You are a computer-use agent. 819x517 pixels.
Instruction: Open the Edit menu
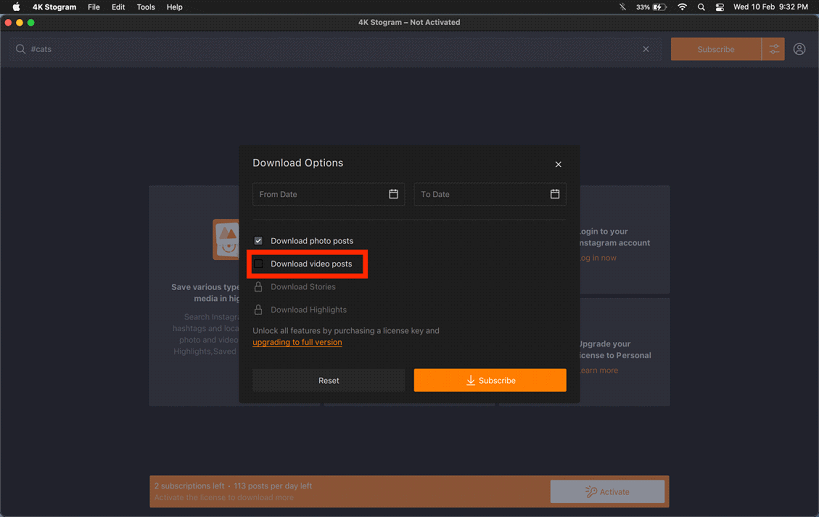click(118, 7)
